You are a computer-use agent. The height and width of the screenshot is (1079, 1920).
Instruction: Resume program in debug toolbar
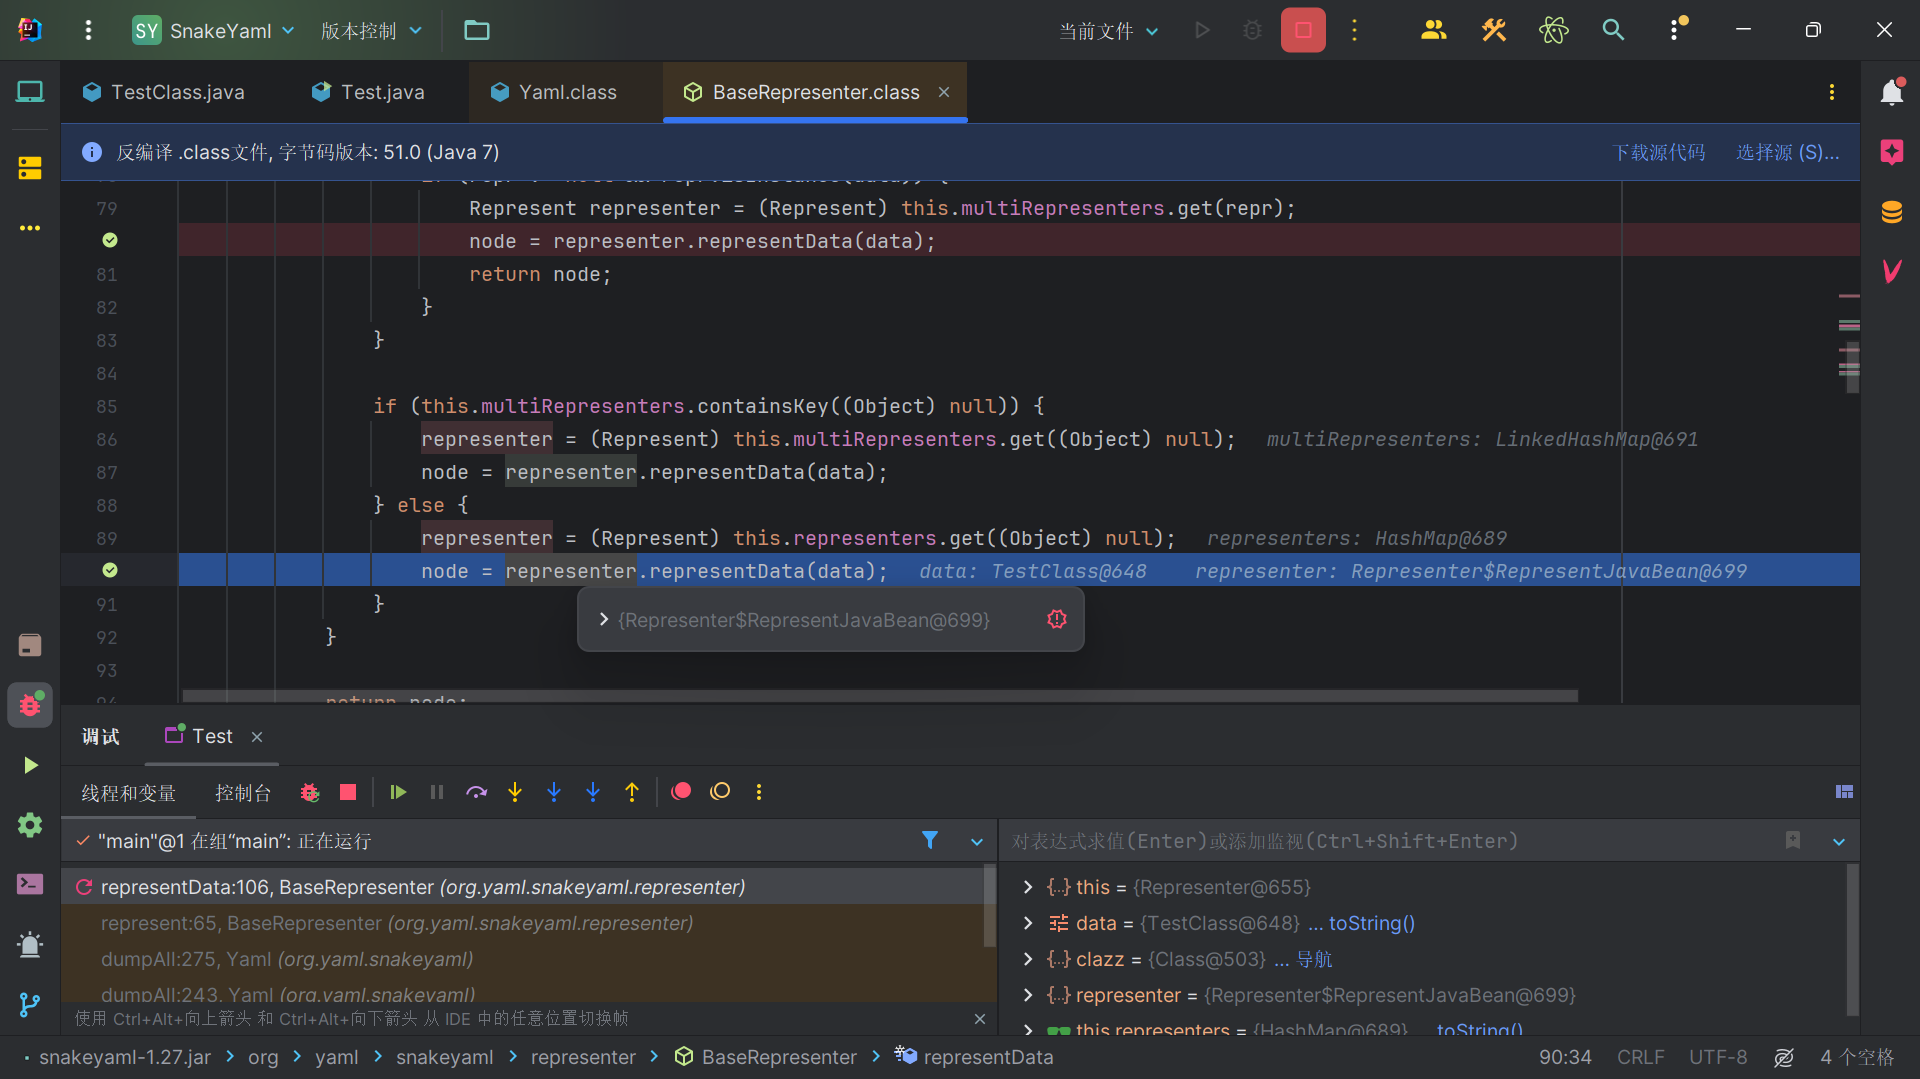pyautogui.click(x=398, y=792)
